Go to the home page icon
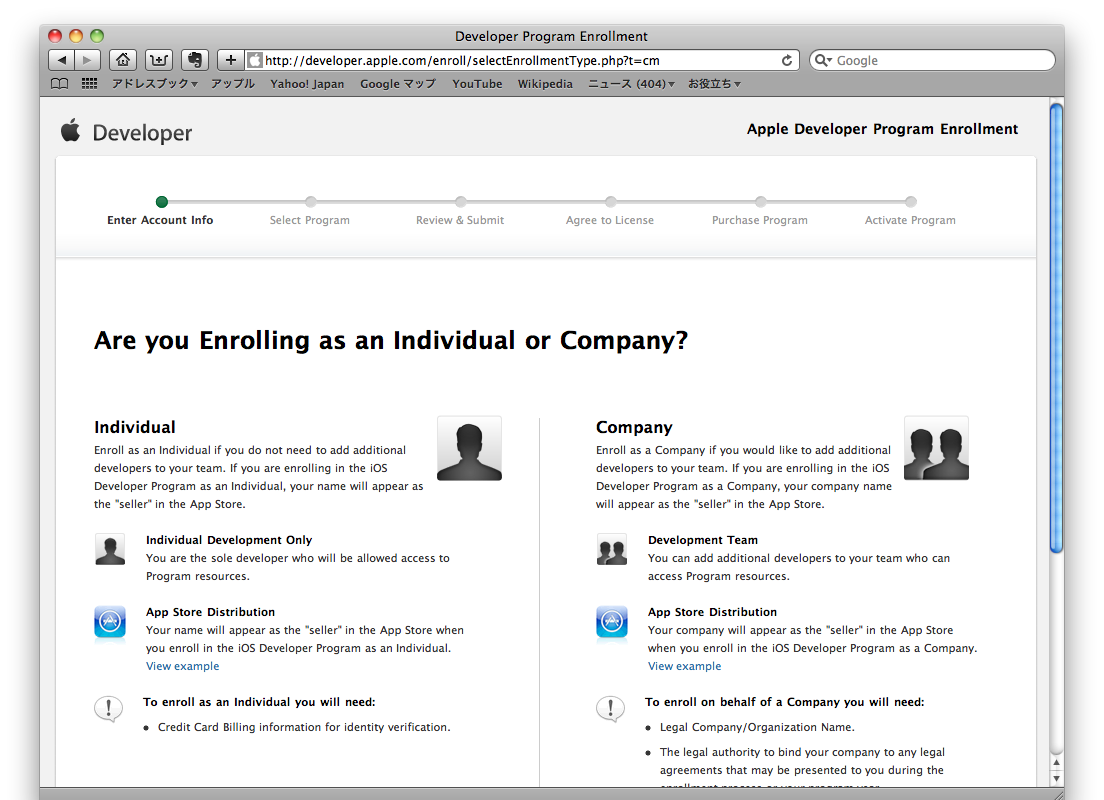The width and height of the screenshot is (1104, 800). click(122, 60)
